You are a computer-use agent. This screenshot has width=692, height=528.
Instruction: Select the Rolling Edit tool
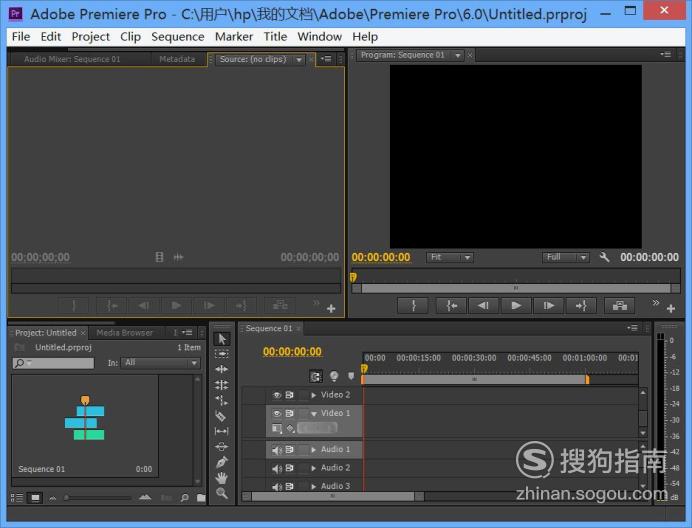222,385
